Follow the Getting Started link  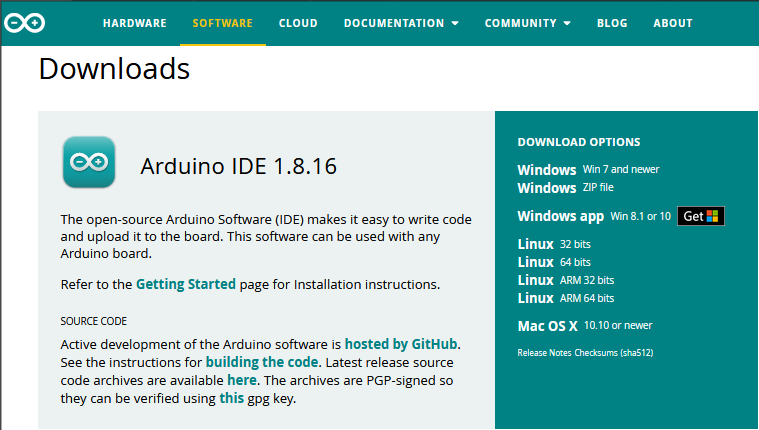[x=186, y=284]
